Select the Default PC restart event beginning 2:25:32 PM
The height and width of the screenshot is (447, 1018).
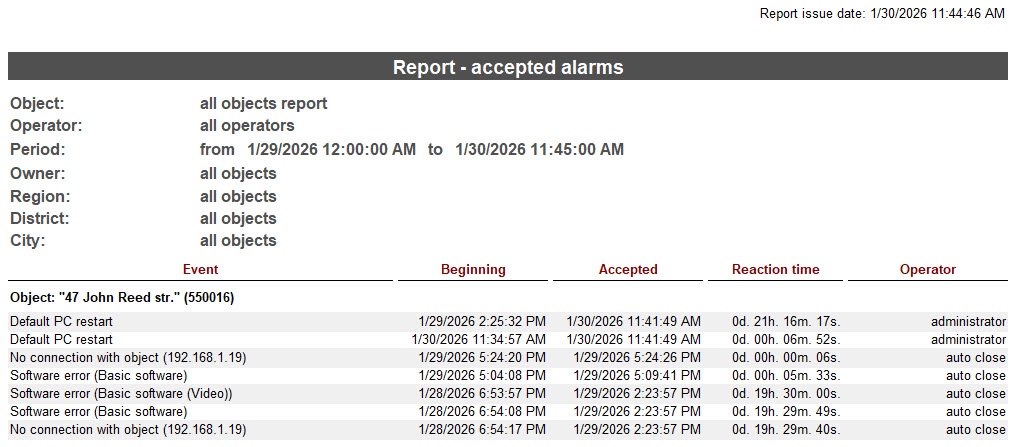coord(61,322)
